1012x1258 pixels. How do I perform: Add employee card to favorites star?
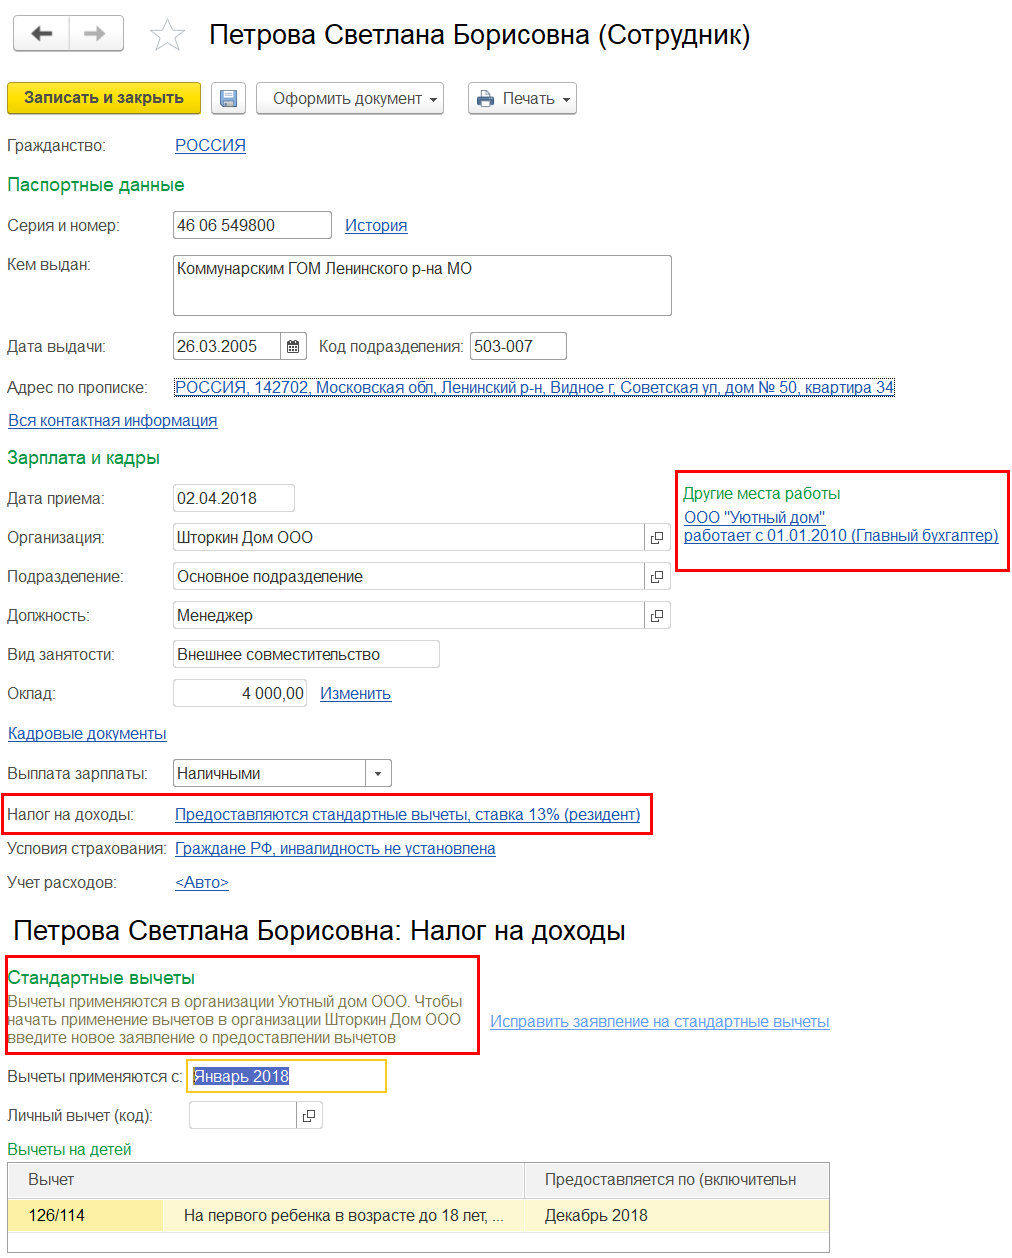[167, 36]
